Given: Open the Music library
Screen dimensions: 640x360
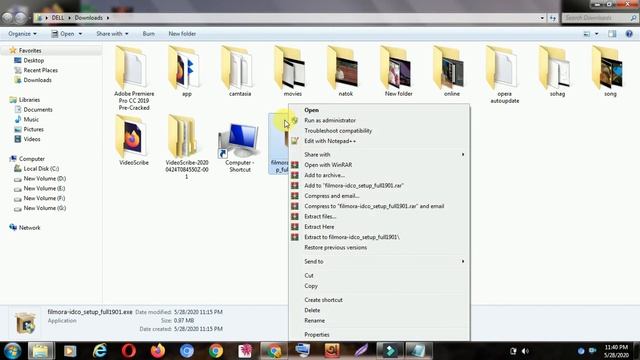Looking at the screenshot, I should (31, 119).
